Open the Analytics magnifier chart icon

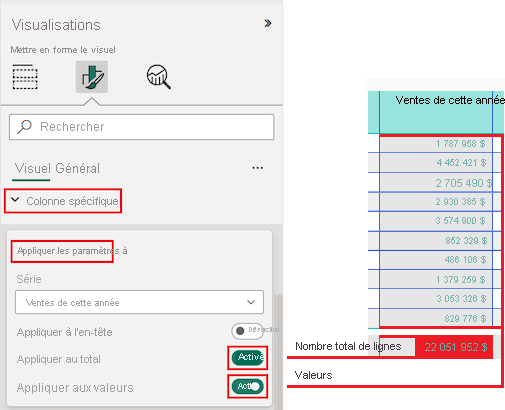(159, 77)
